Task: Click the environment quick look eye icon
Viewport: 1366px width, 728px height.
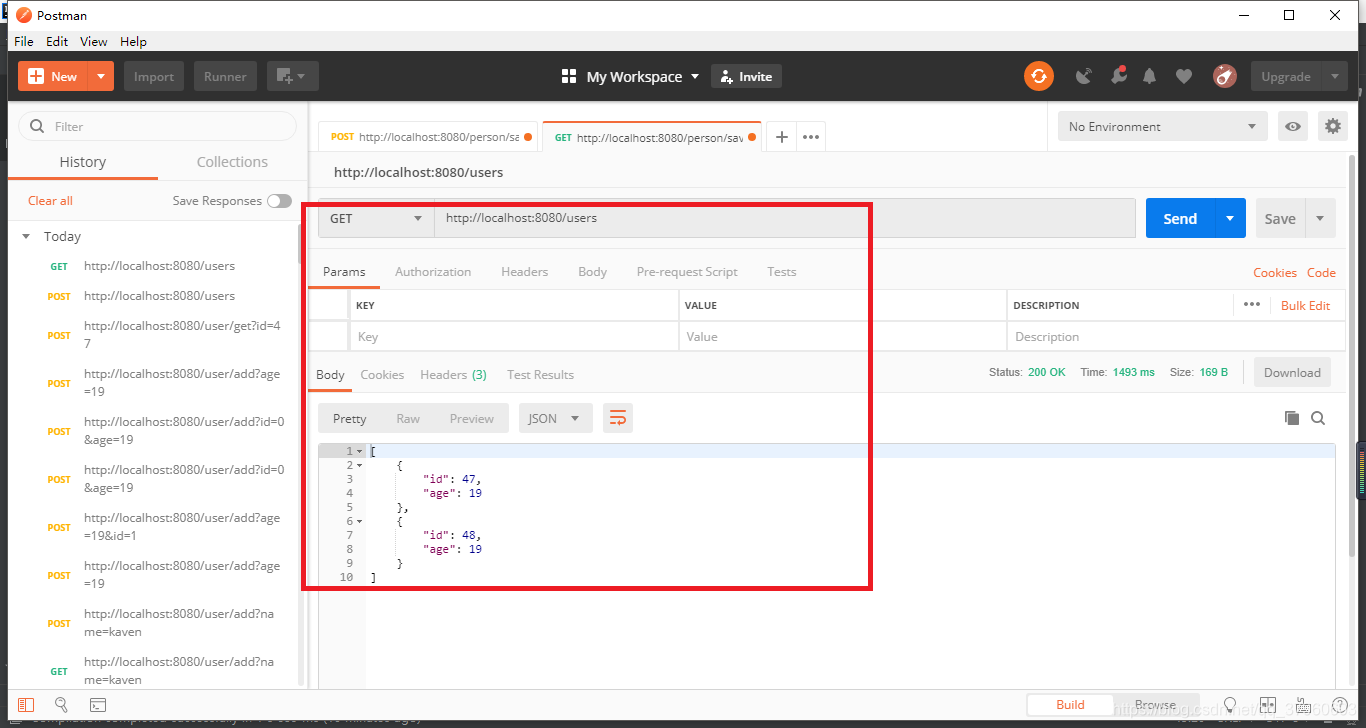Action: click(x=1293, y=126)
